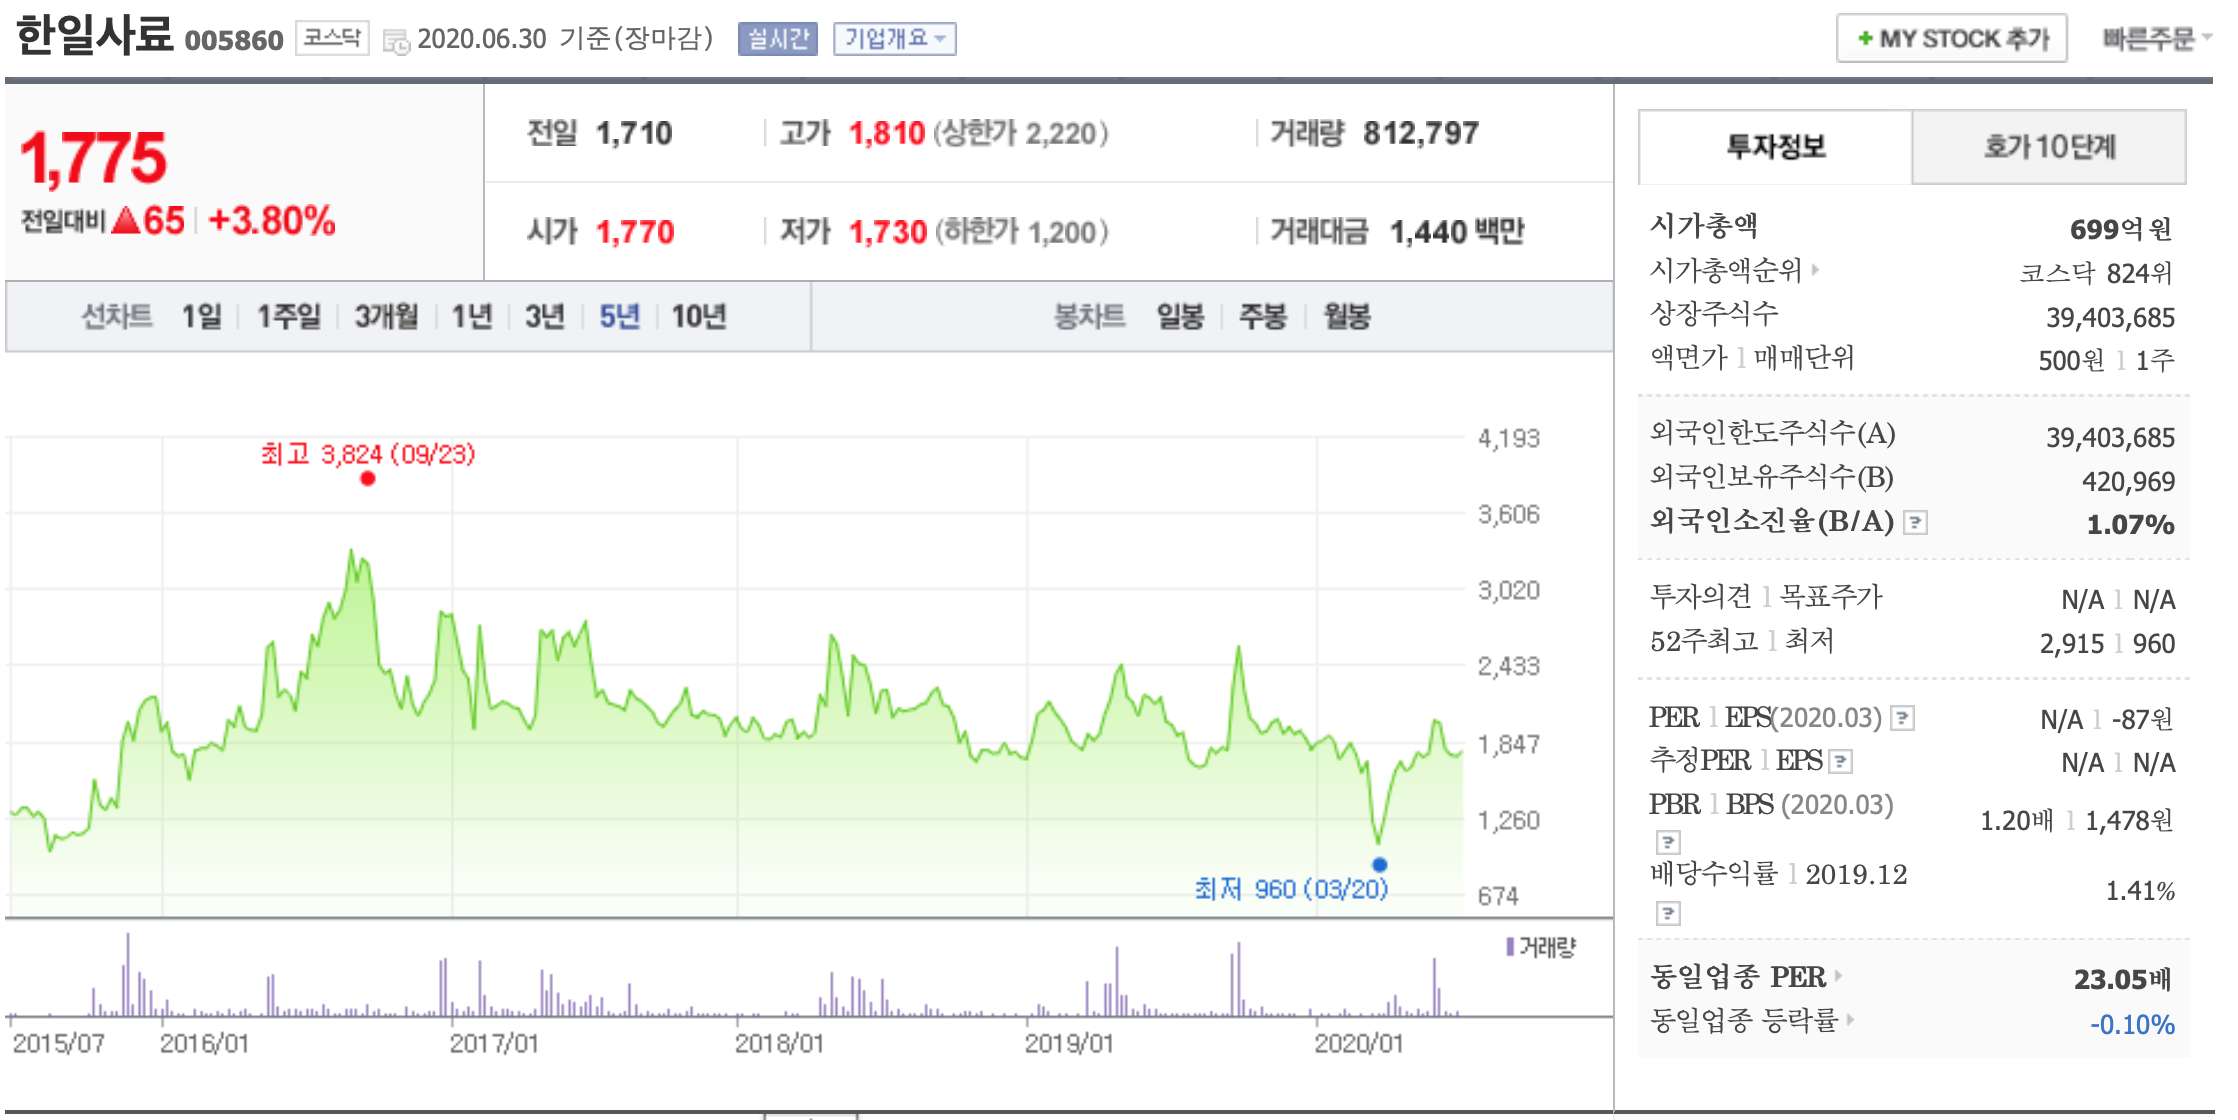Click the 2018/01 date on the chart axis
Image resolution: width=2238 pixels, height=1120 pixels.
[779, 1044]
